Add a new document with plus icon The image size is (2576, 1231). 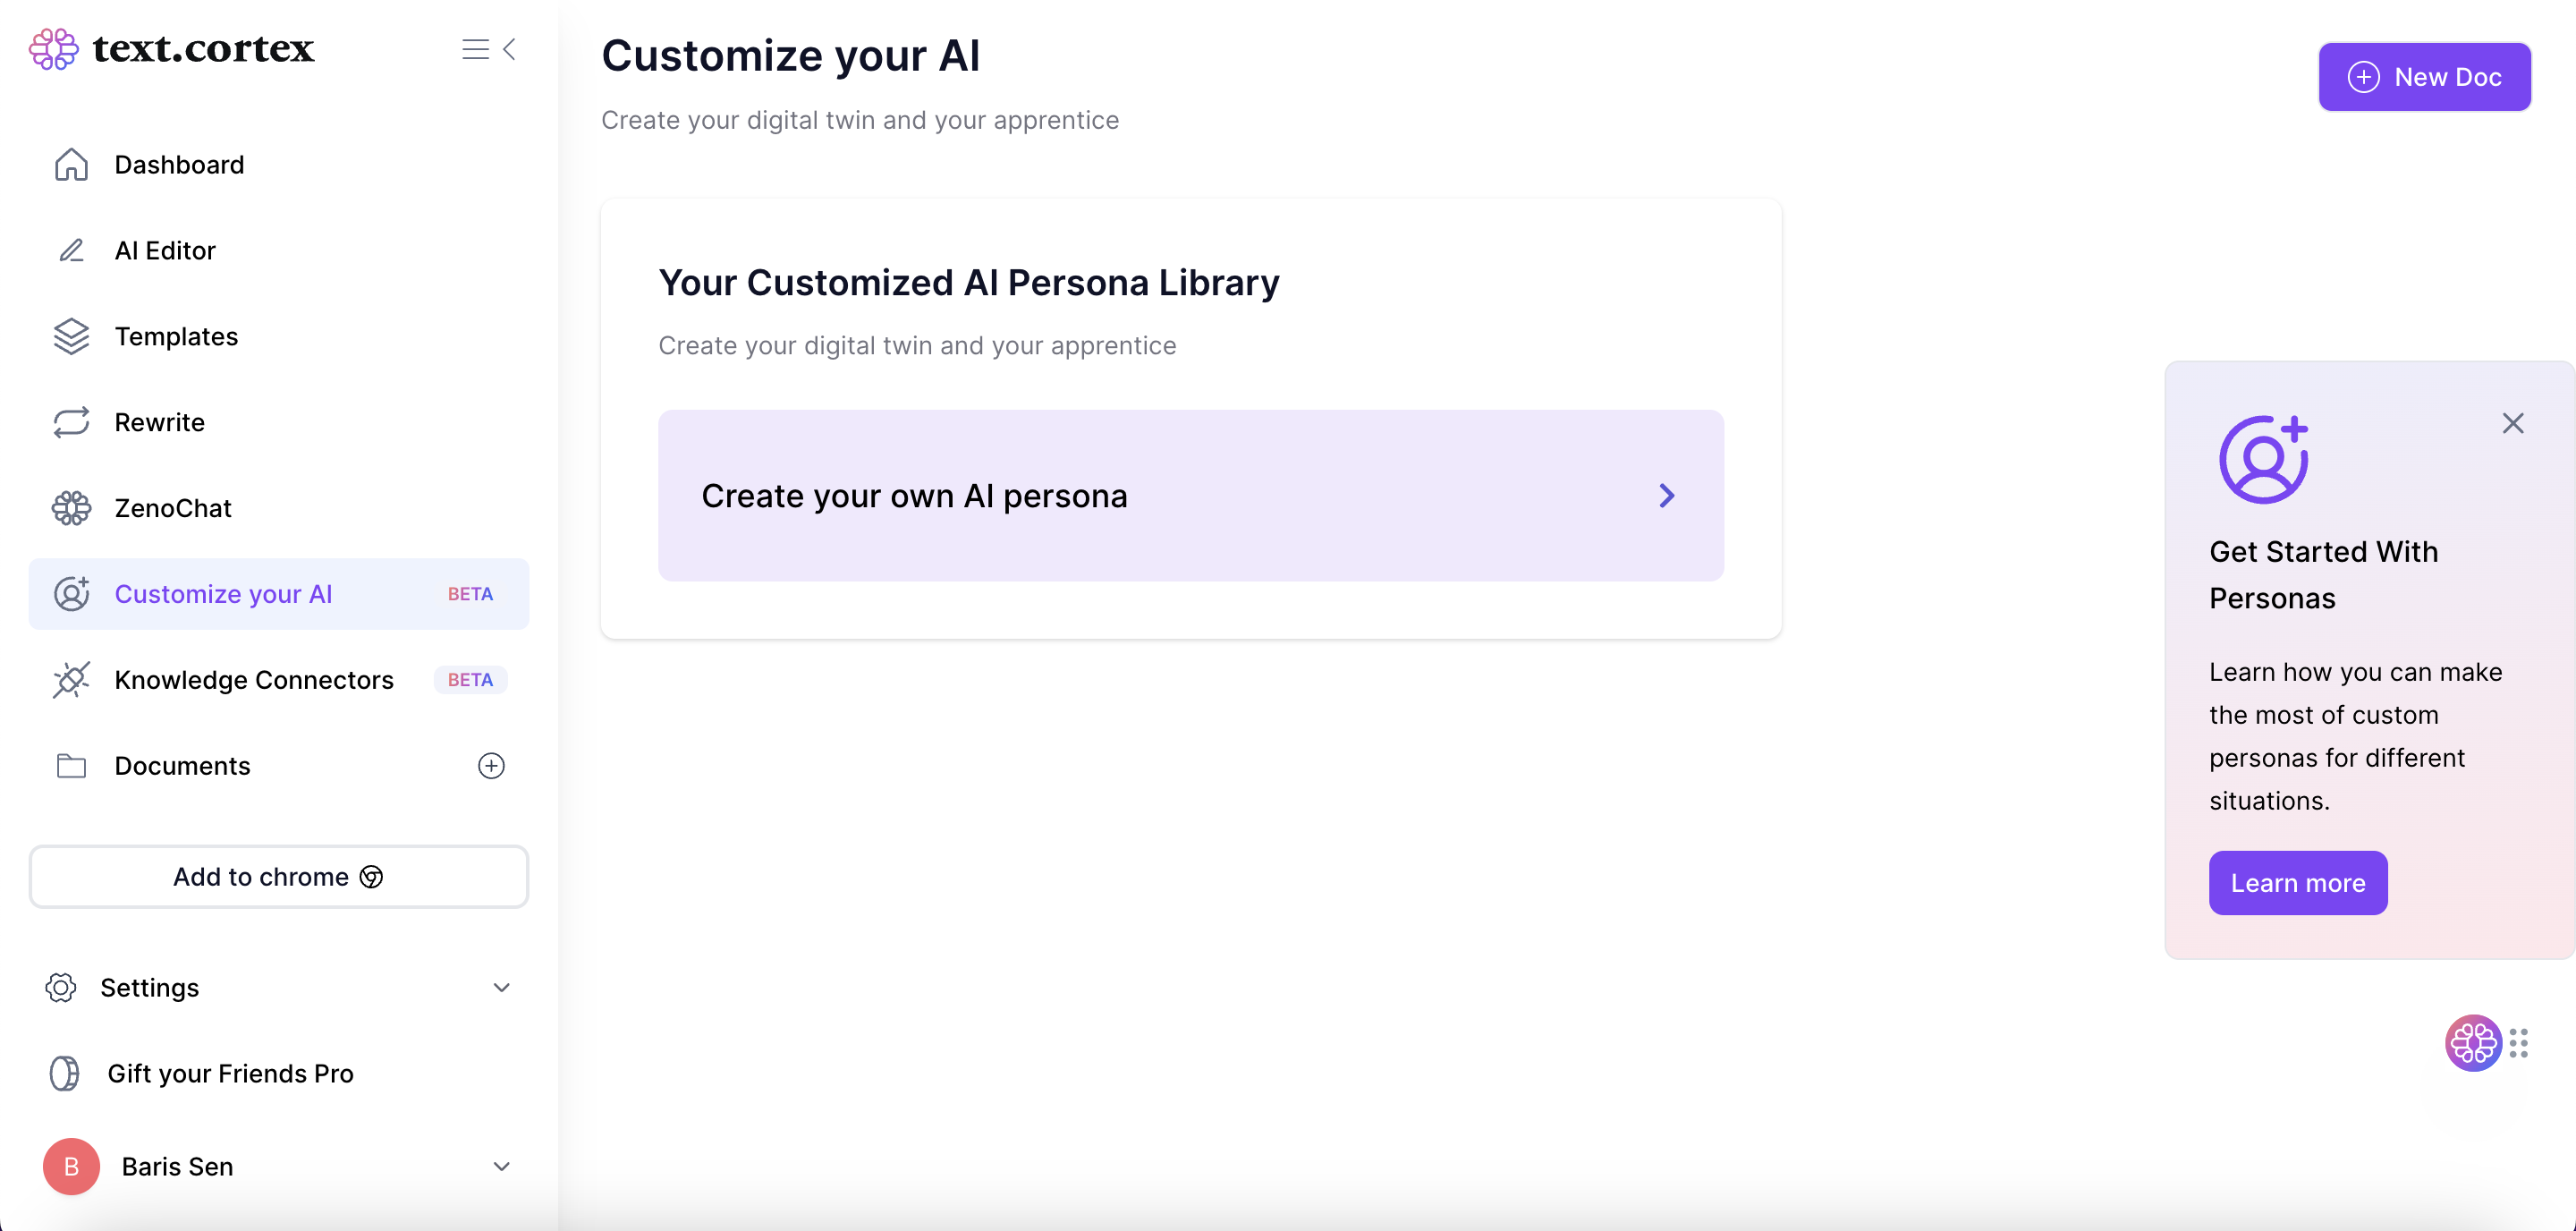pos(491,766)
